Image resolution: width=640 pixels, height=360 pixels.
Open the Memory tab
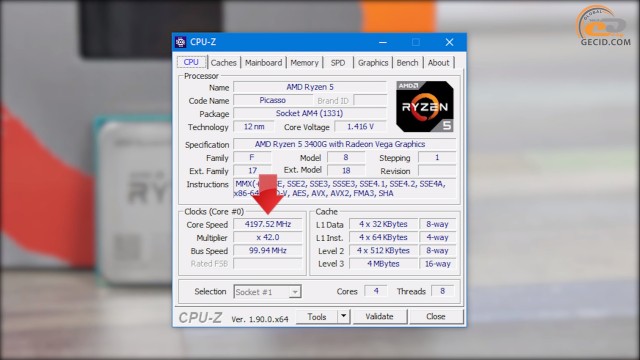coord(304,63)
